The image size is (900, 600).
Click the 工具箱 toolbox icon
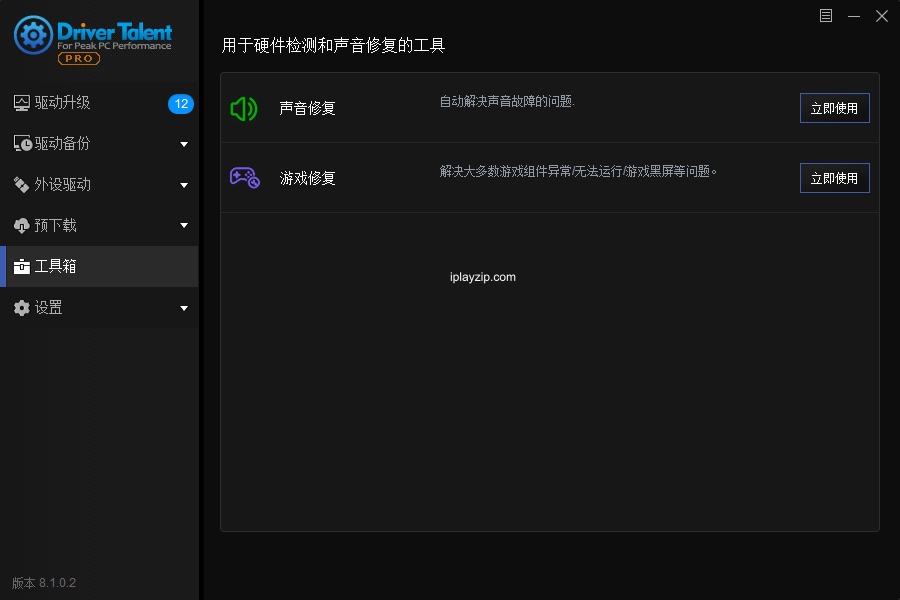click(x=22, y=266)
